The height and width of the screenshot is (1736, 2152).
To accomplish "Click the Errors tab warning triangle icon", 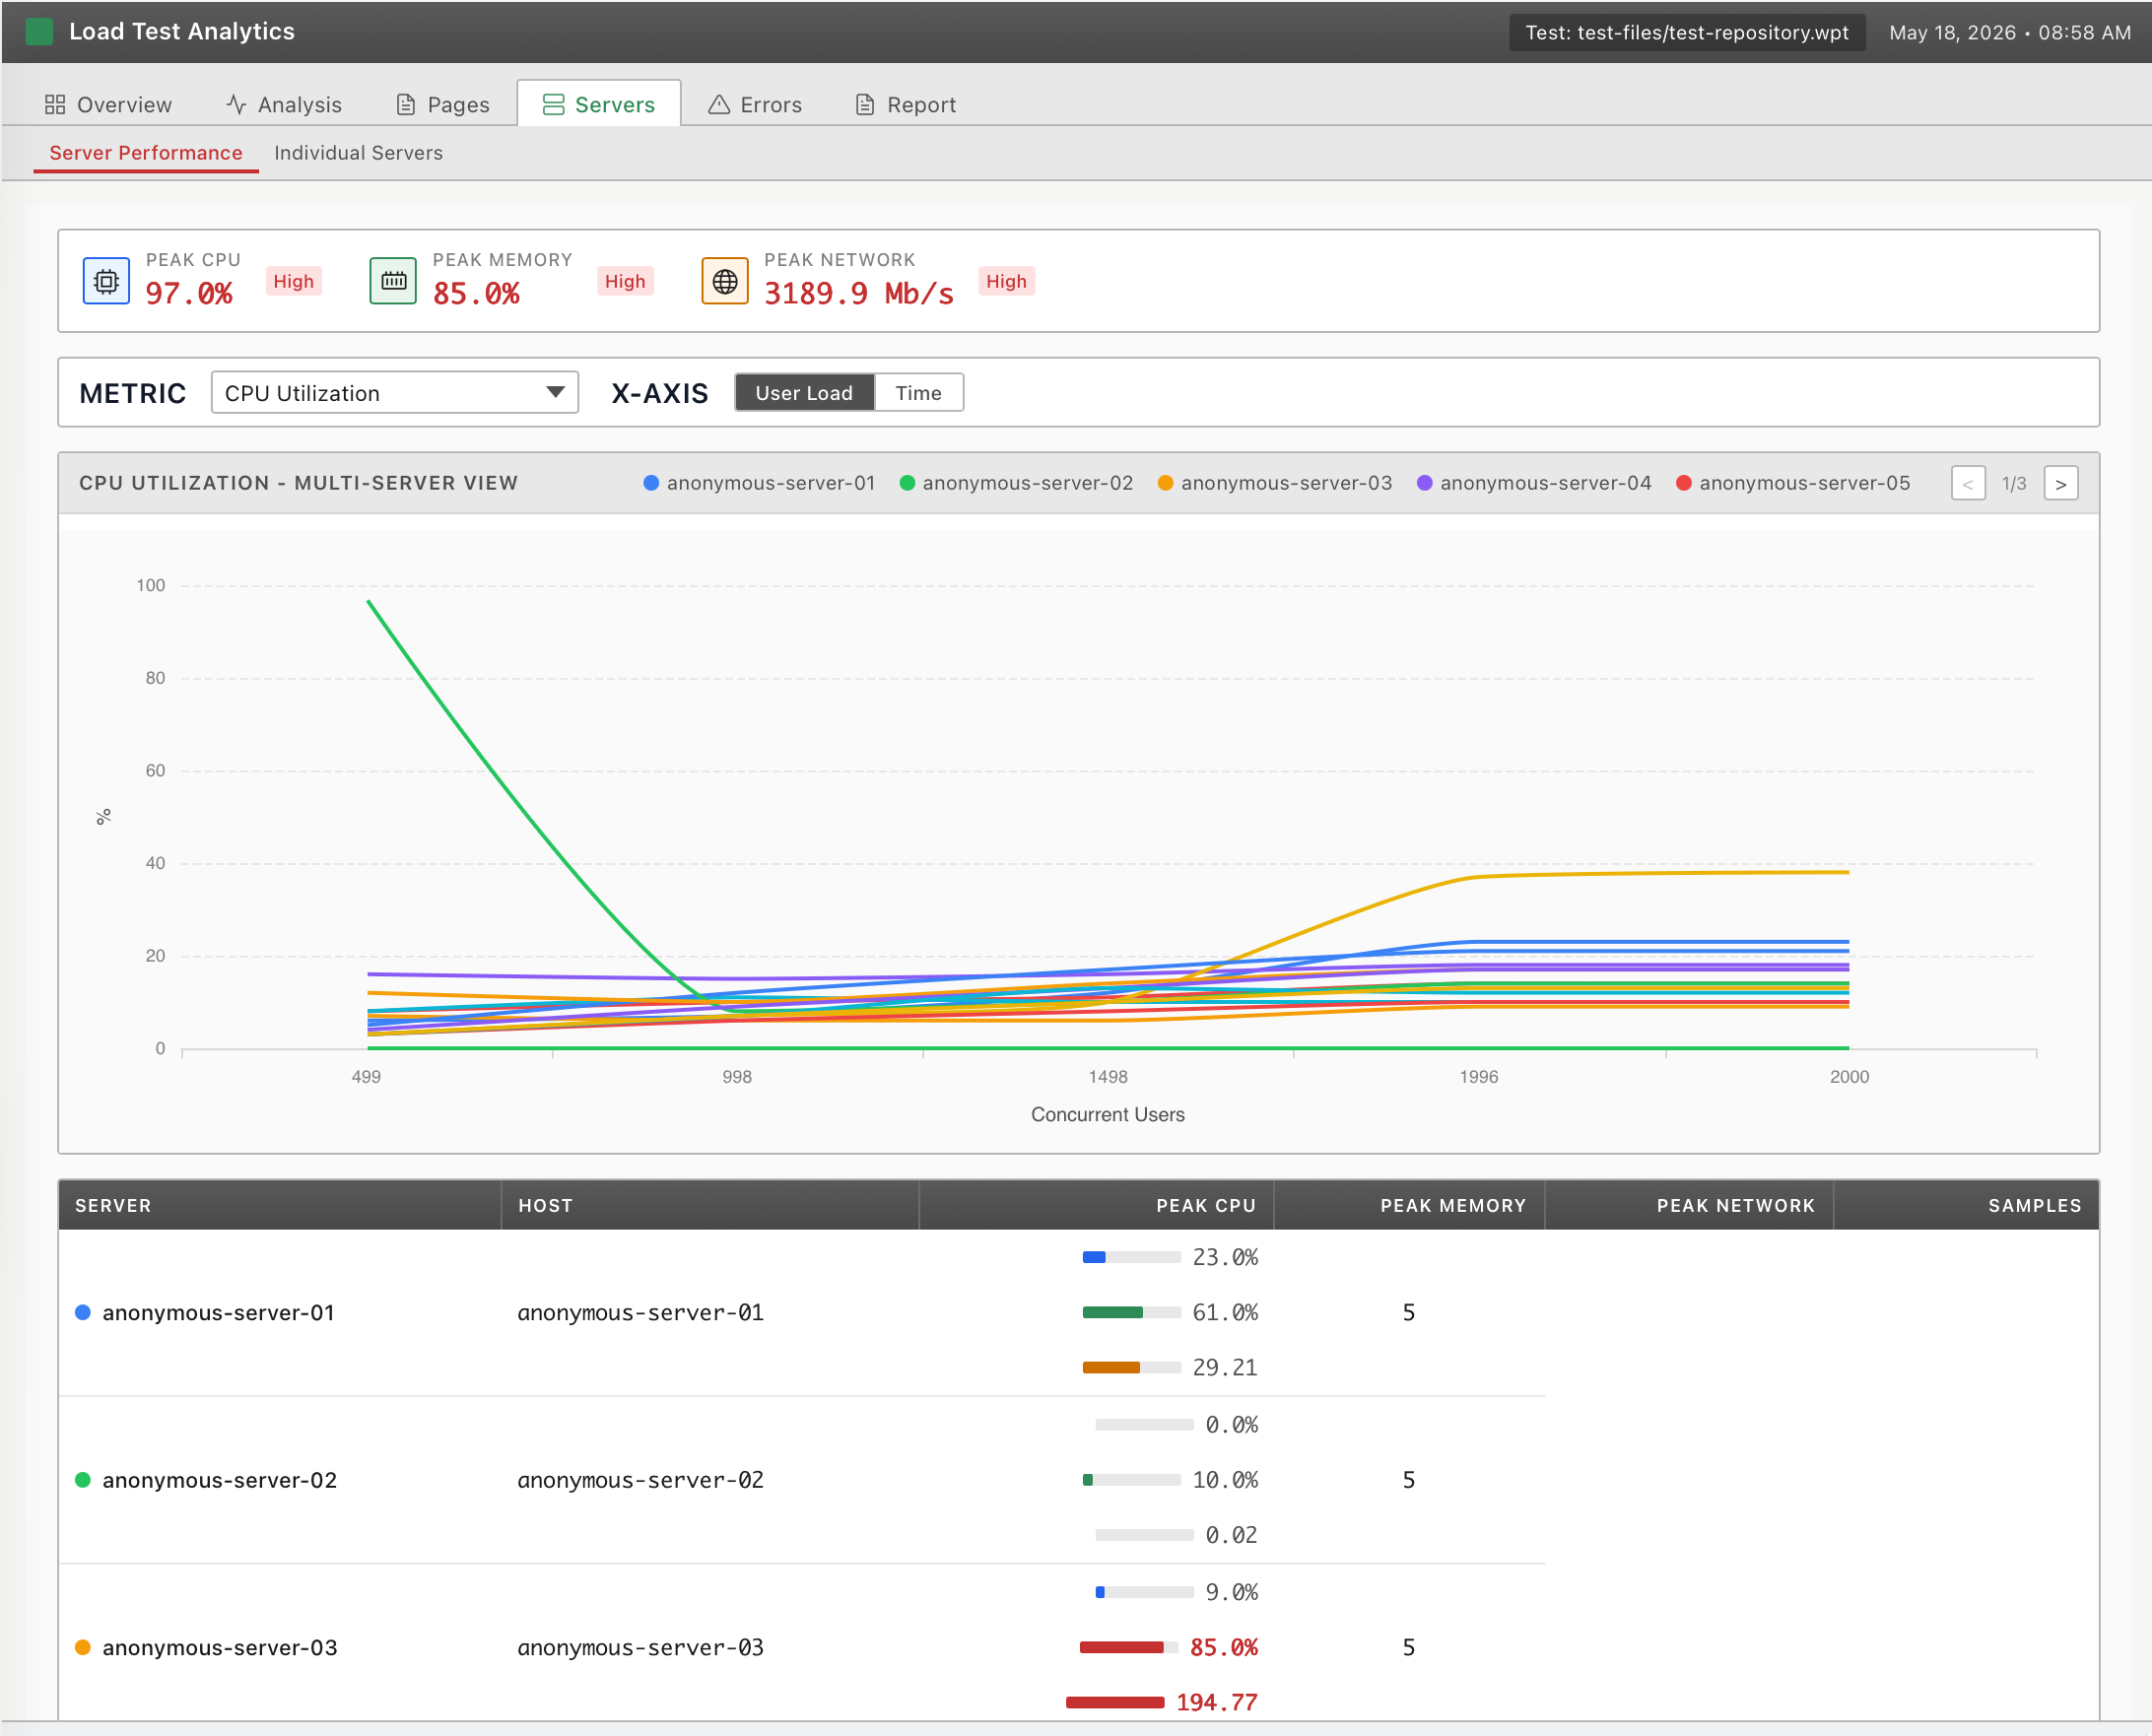I will point(719,105).
